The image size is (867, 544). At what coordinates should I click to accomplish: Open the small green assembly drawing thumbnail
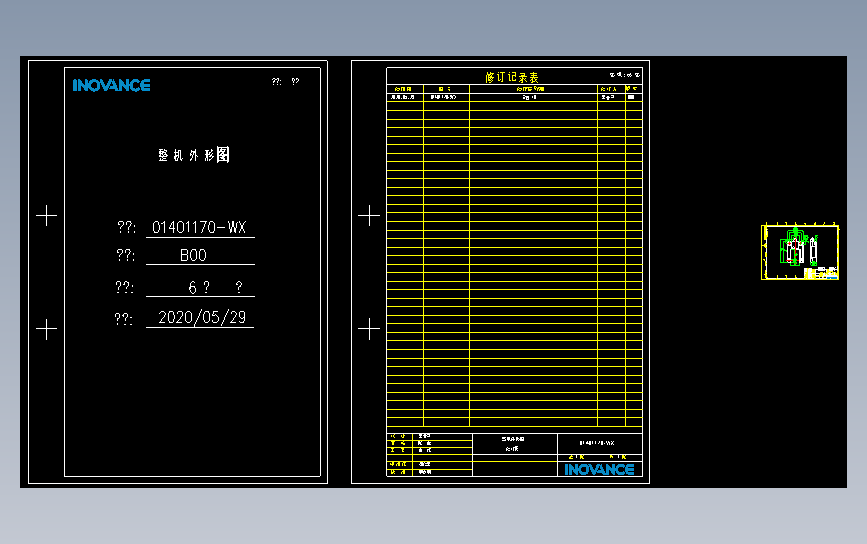pyautogui.click(x=800, y=252)
